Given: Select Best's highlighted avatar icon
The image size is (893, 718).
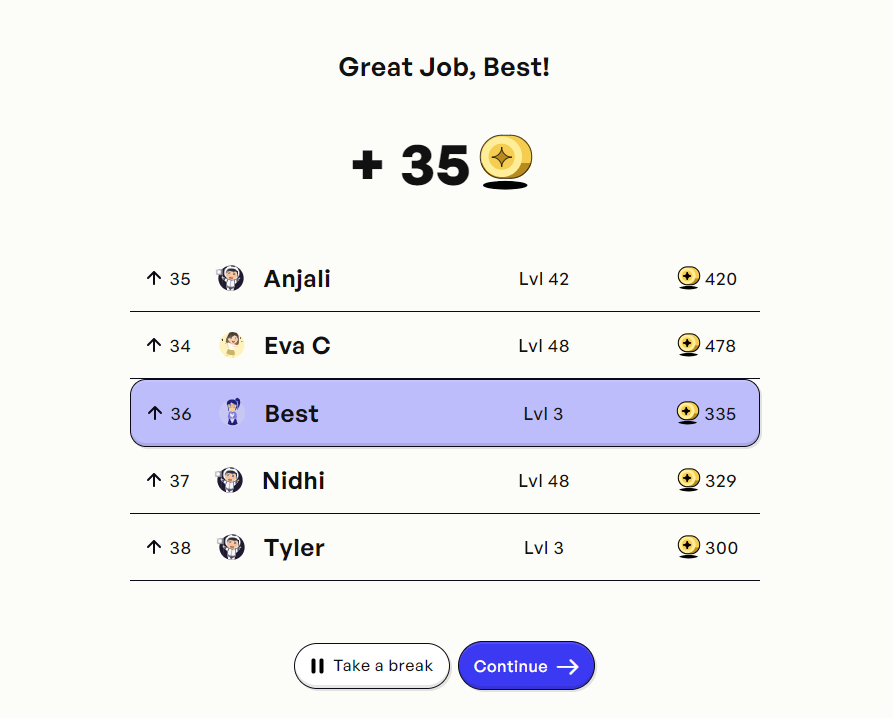Looking at the screenshot, I should (x=231, y=413).
